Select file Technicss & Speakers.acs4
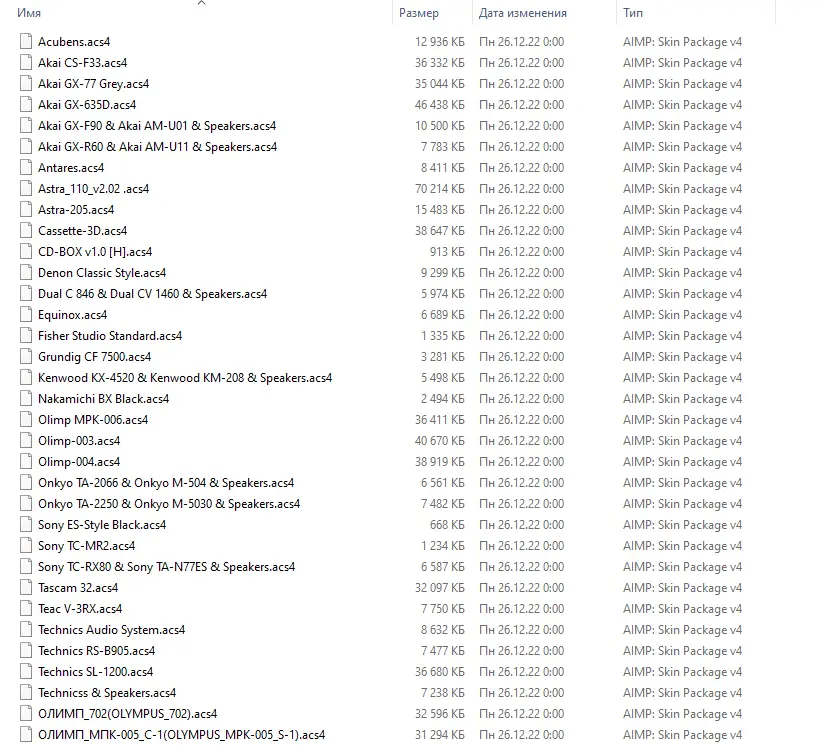The image size is (825, 745). [107, 693]
